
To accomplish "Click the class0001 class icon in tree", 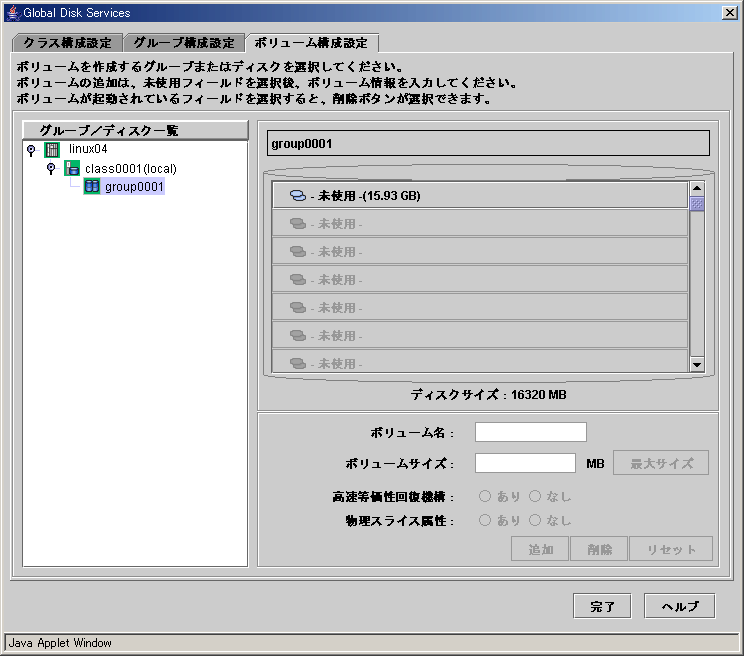I will (72, 168).
